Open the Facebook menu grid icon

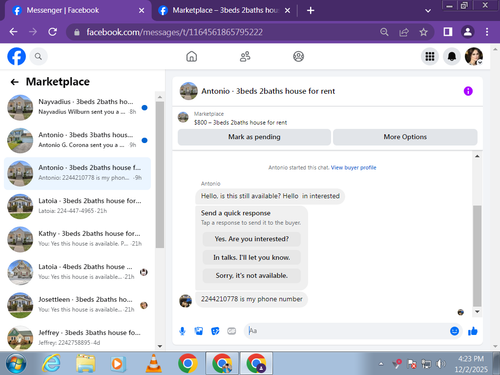click(430, 56)
